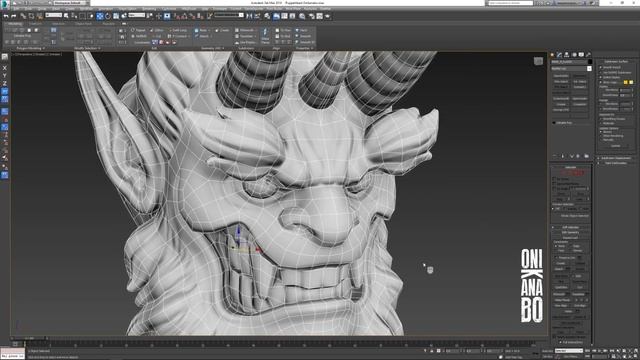The image size is (640, 360).
Task: Open the selection filter dropdown
Action: pos(53,15)
